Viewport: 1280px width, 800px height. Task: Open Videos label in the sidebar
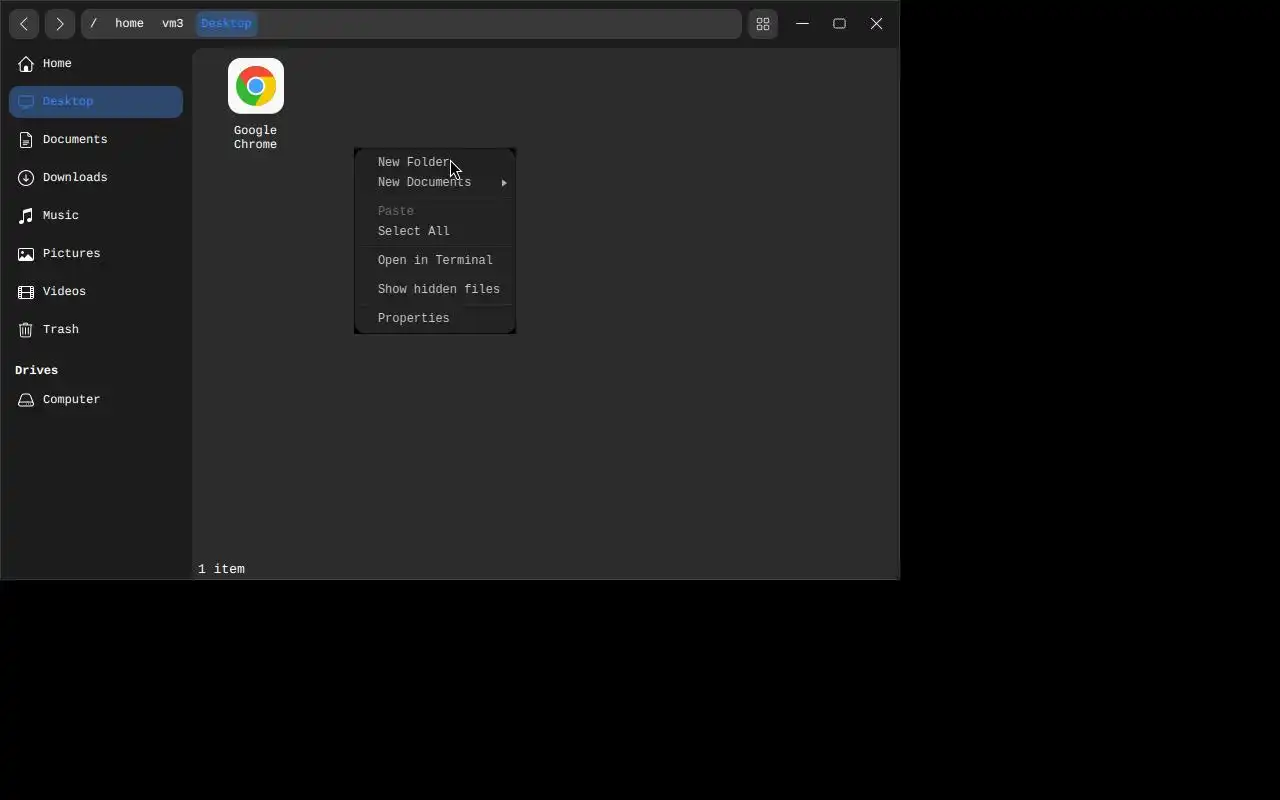click(x=64, y=292)
